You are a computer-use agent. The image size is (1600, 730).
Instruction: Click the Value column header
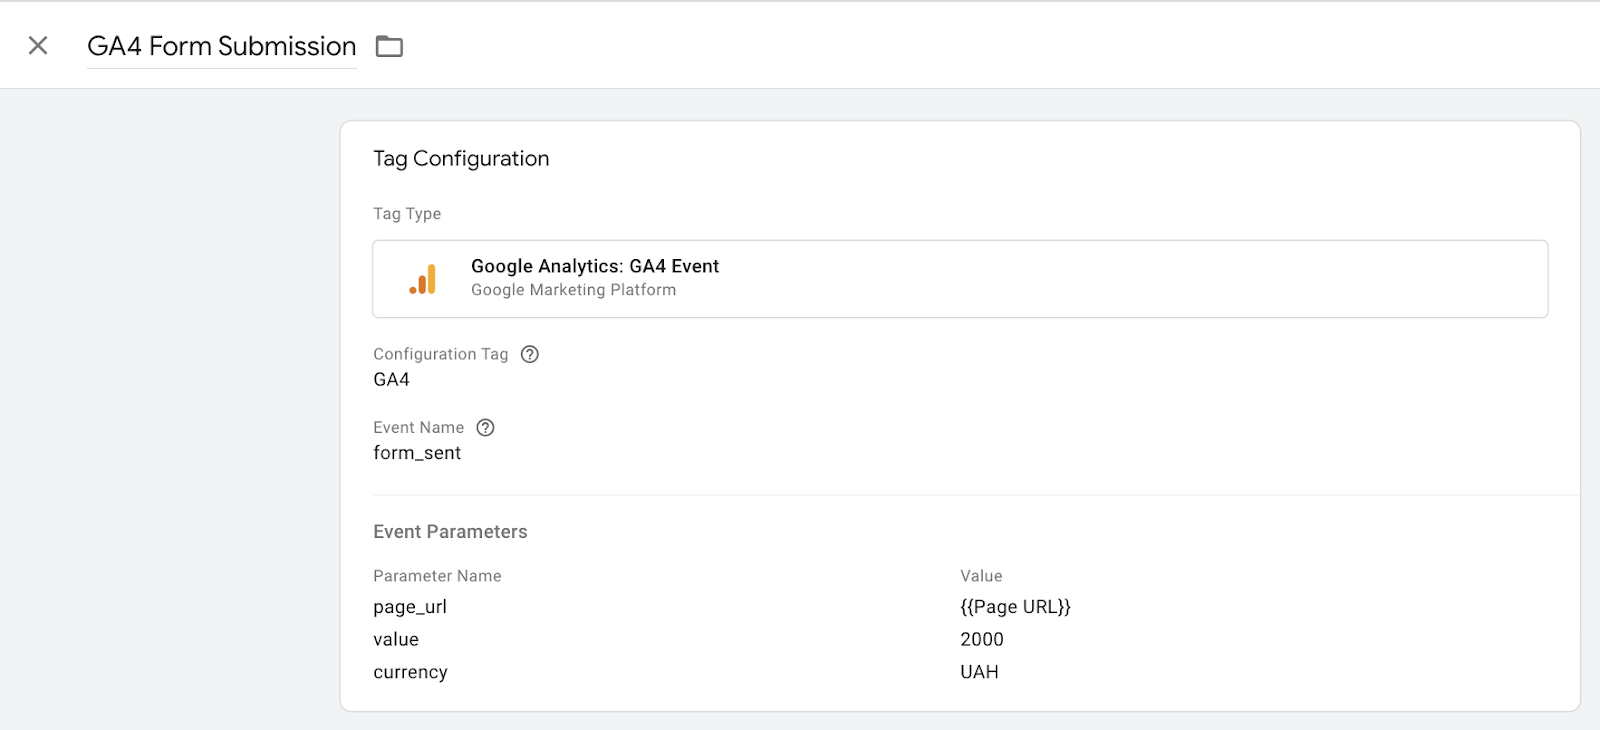(x=981, y=576)
